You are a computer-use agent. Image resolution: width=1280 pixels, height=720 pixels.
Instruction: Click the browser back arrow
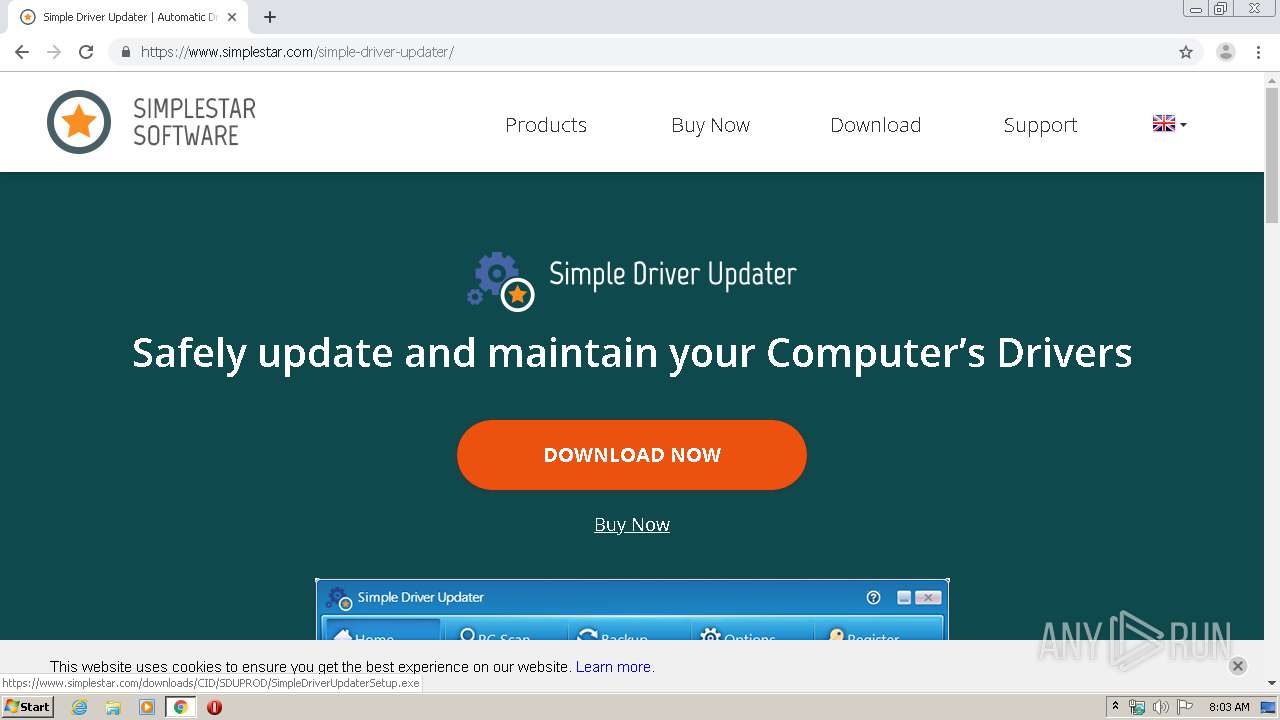click(22, 52)
